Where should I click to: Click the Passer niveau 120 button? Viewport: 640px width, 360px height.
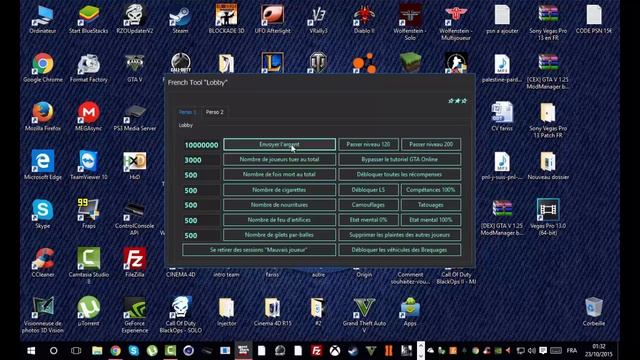(x=368, y=144)
